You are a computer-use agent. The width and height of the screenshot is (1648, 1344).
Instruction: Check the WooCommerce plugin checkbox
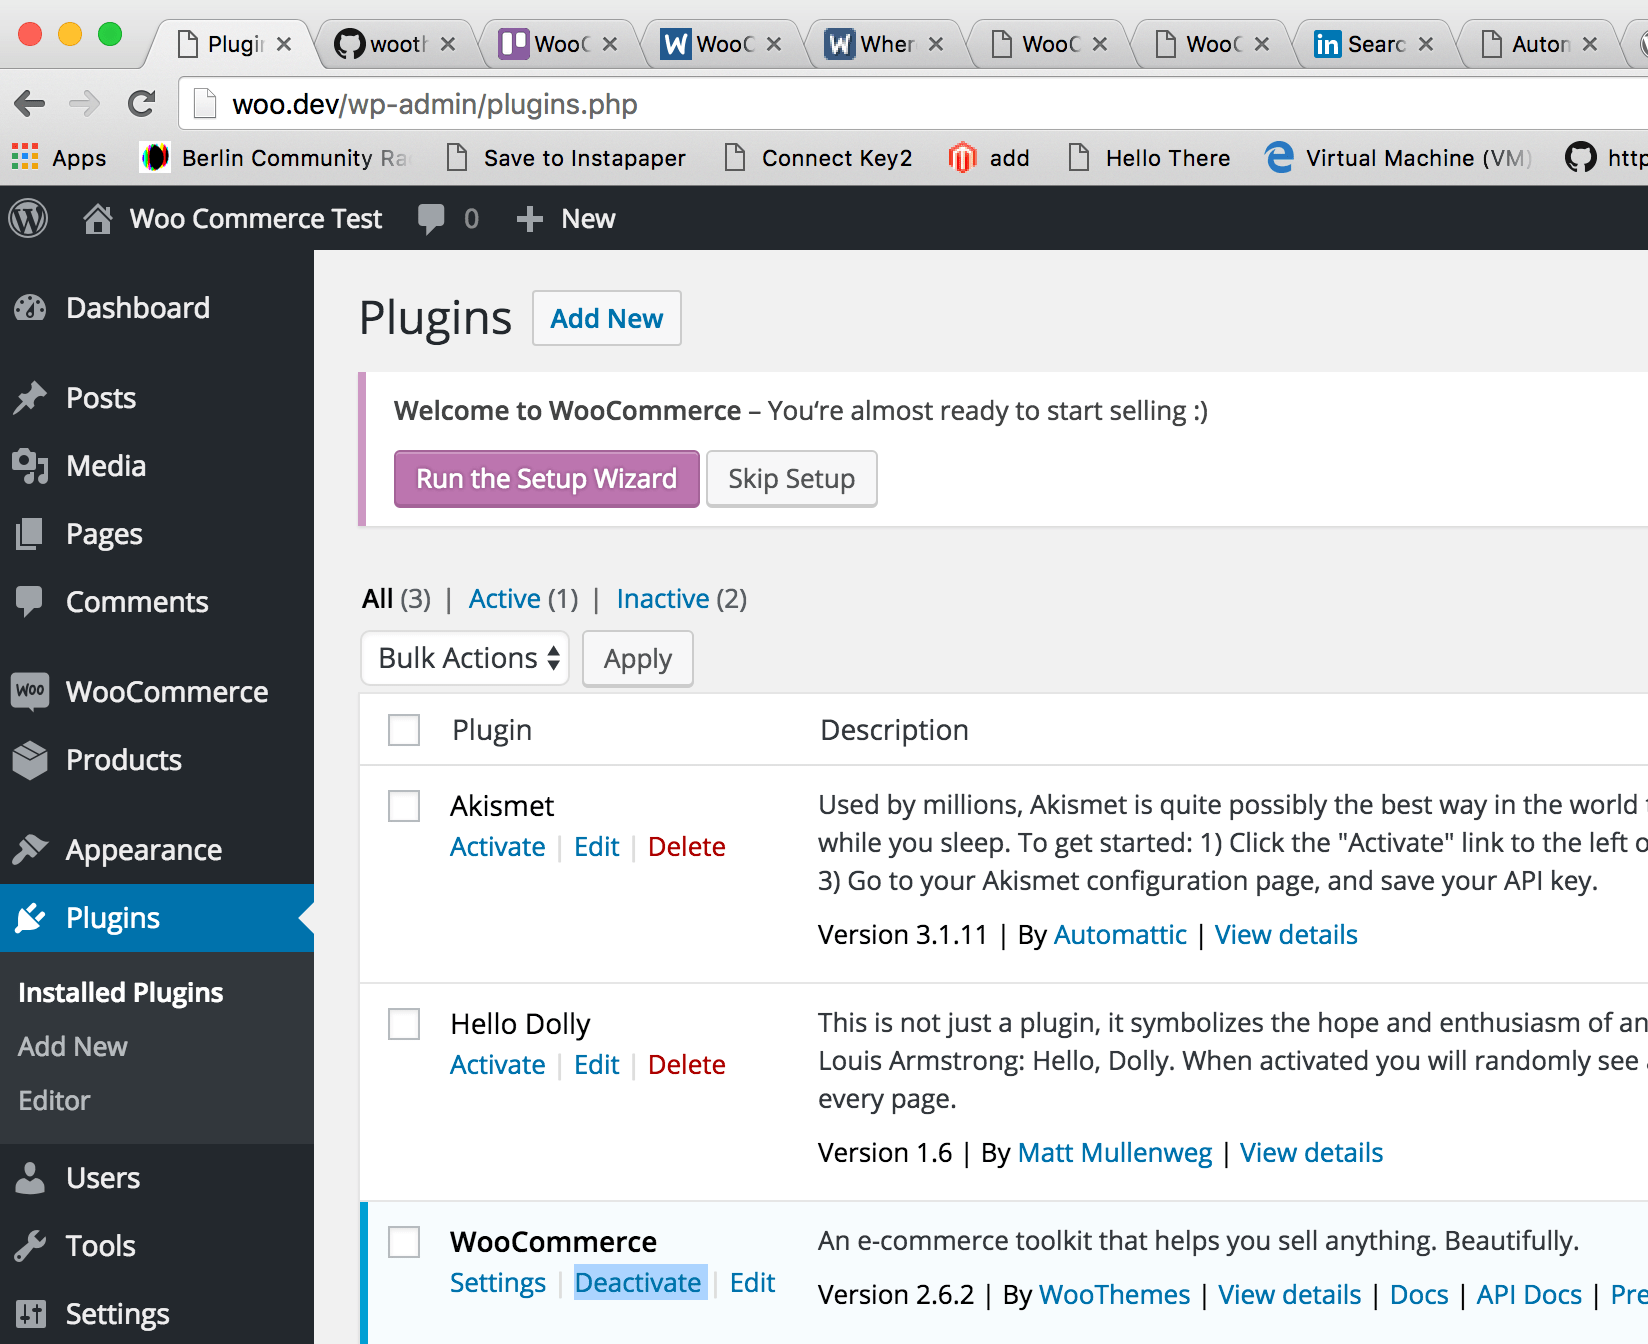point(404,1242)
